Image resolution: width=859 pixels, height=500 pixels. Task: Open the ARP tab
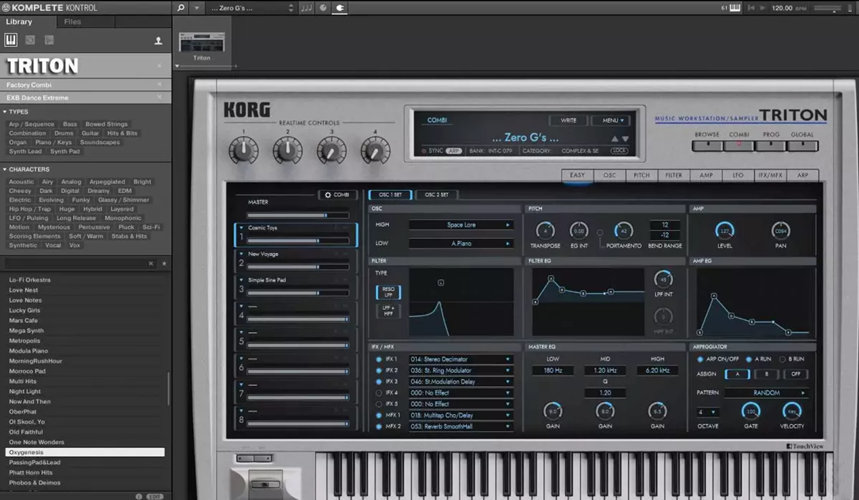pyautogui.click(x=803, y=175)
